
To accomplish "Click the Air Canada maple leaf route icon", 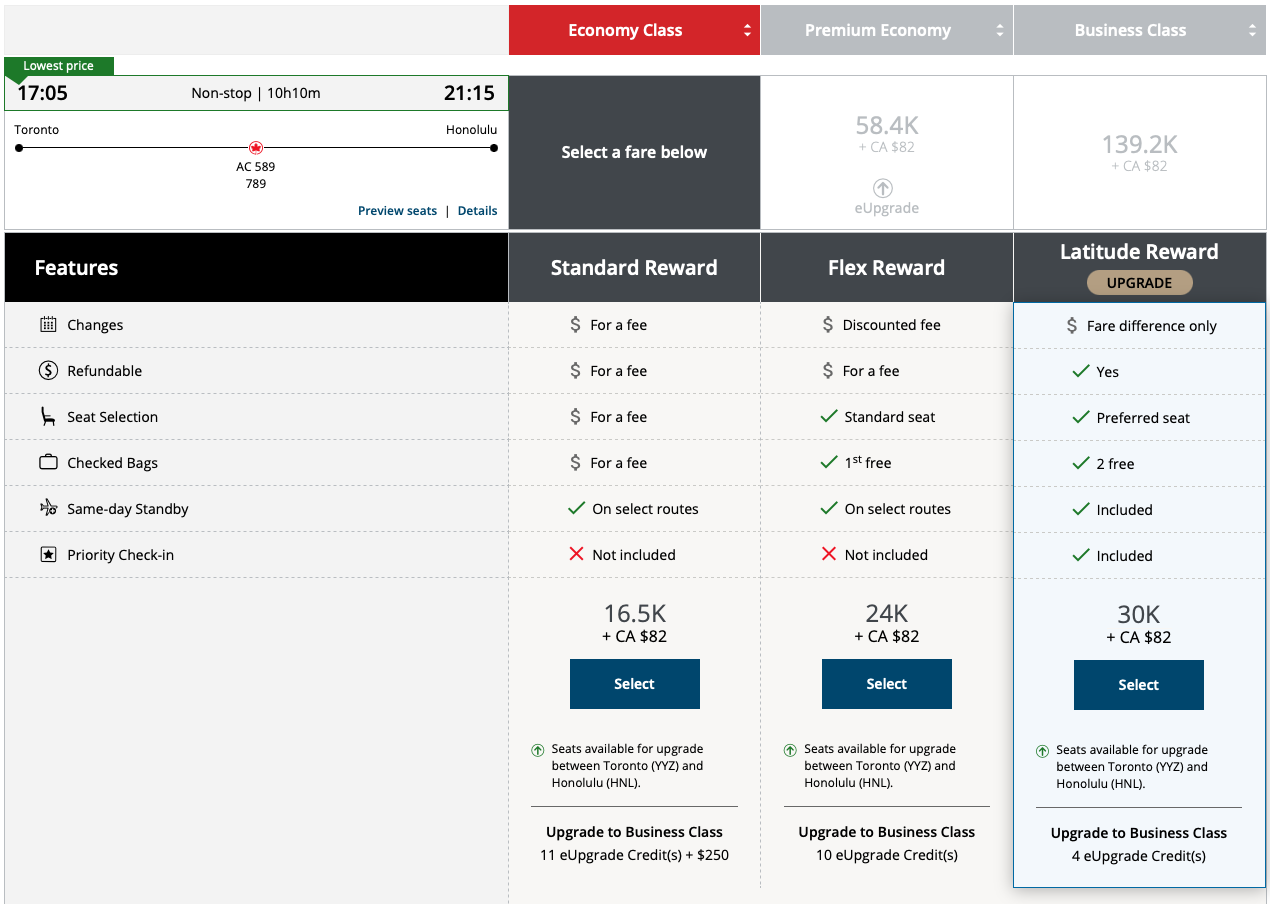I will (256, 148).
